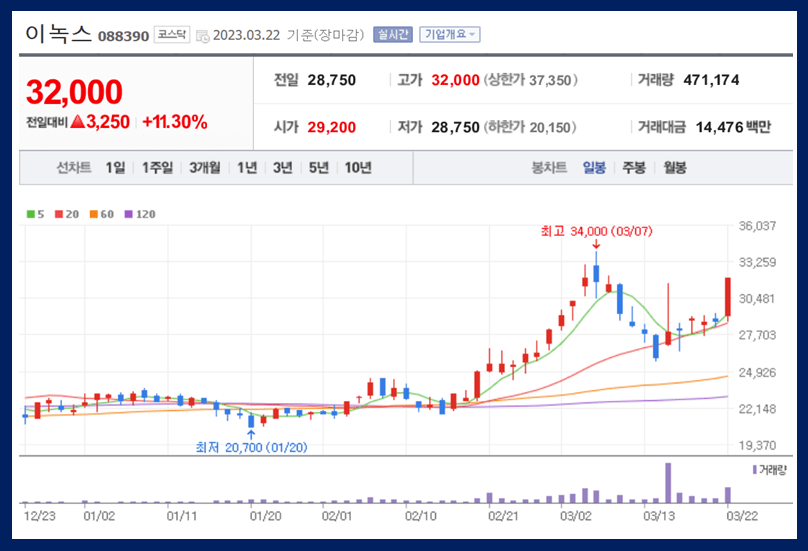Viewport: 808px width, 551px height.
Task: Click the 최고 34,000 (03/07) high marker
Action: [x=596, y=231]
